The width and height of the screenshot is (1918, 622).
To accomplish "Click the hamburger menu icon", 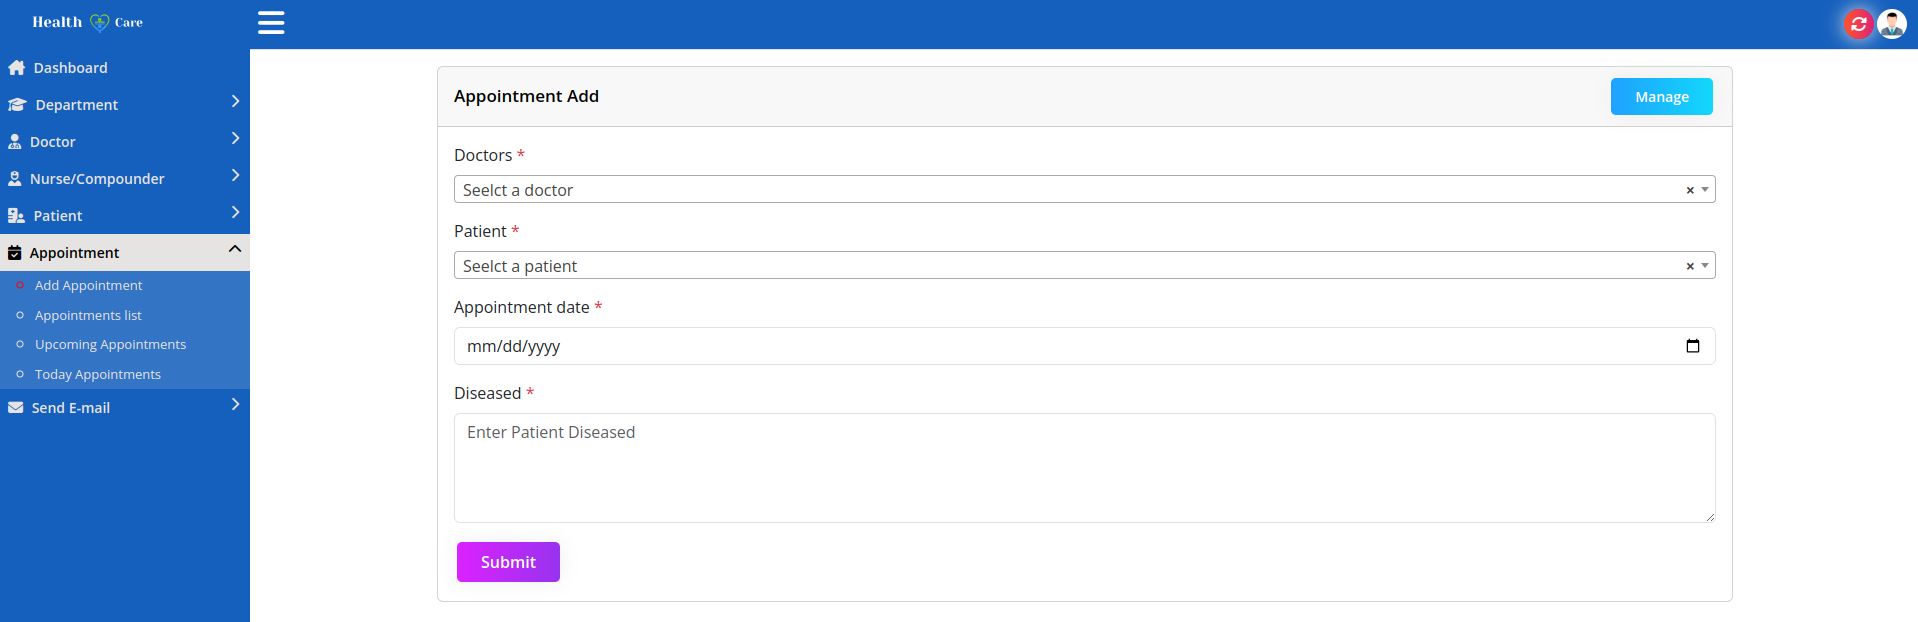I will (x=271, y=23).
